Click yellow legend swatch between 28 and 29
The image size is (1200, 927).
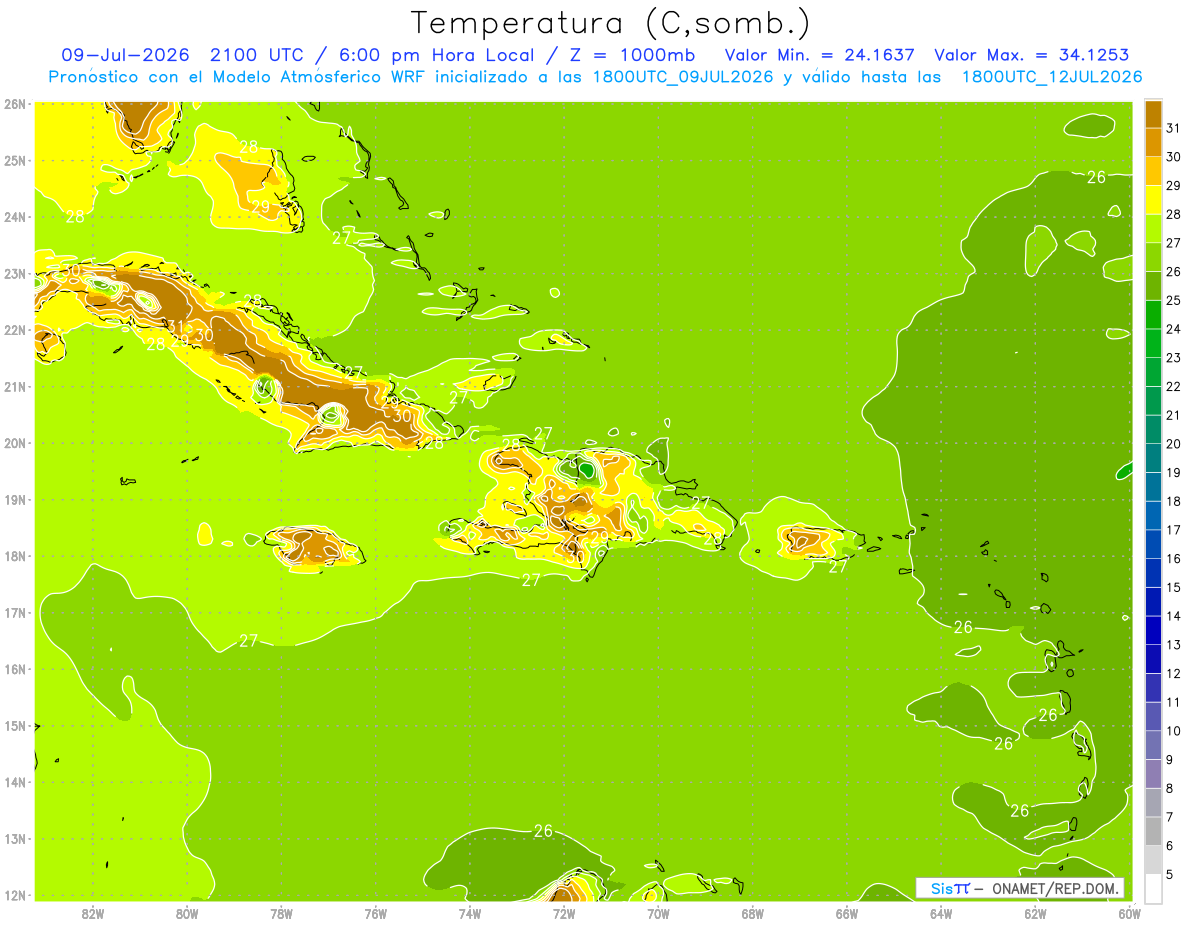(1153, 200)
